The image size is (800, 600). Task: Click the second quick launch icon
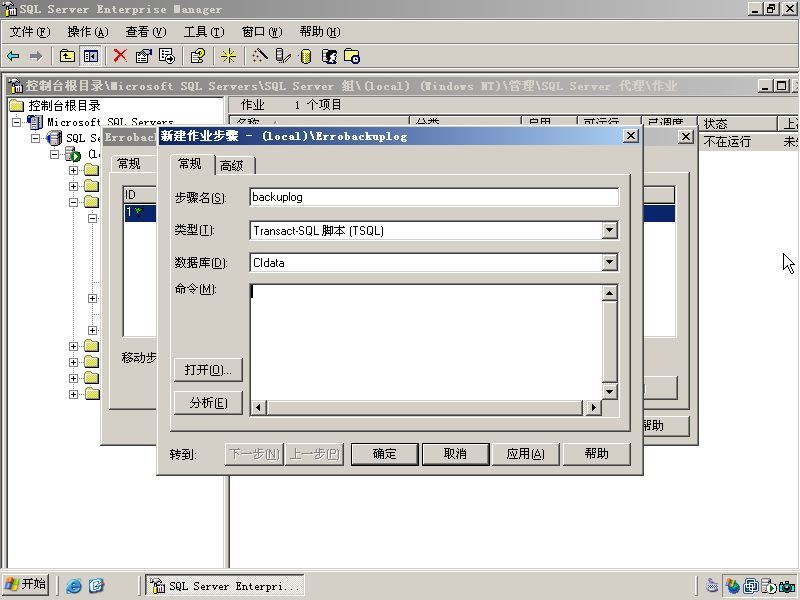coord(96,585)
